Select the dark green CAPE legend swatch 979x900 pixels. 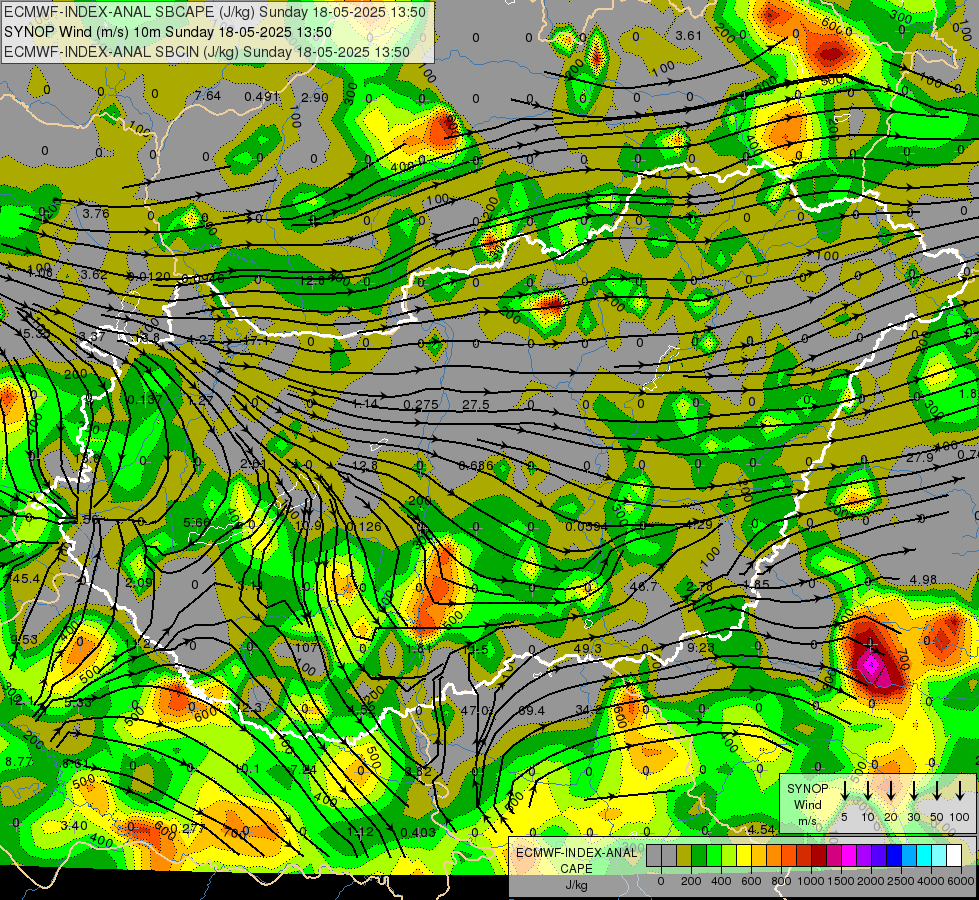[699, 856]
